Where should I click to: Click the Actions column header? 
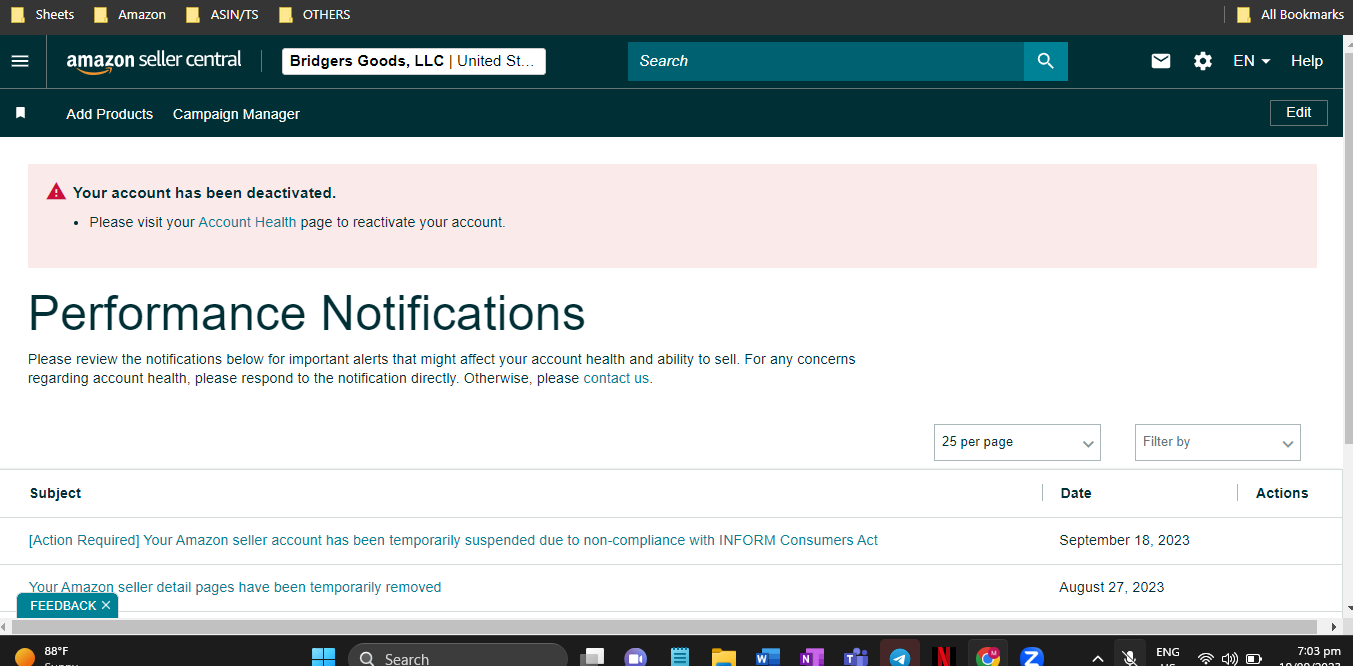tap(1282, 493)
